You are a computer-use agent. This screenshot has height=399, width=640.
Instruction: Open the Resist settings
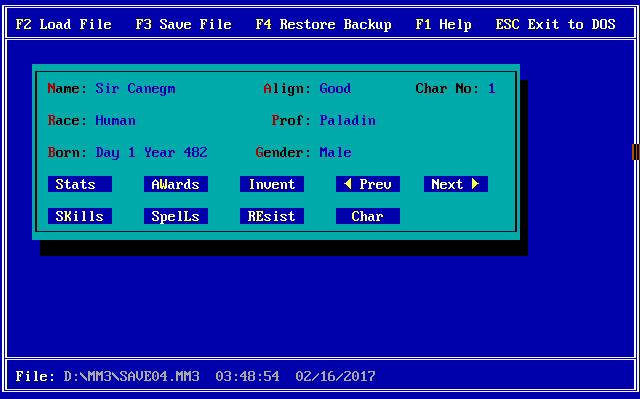[x=272, y=216]
